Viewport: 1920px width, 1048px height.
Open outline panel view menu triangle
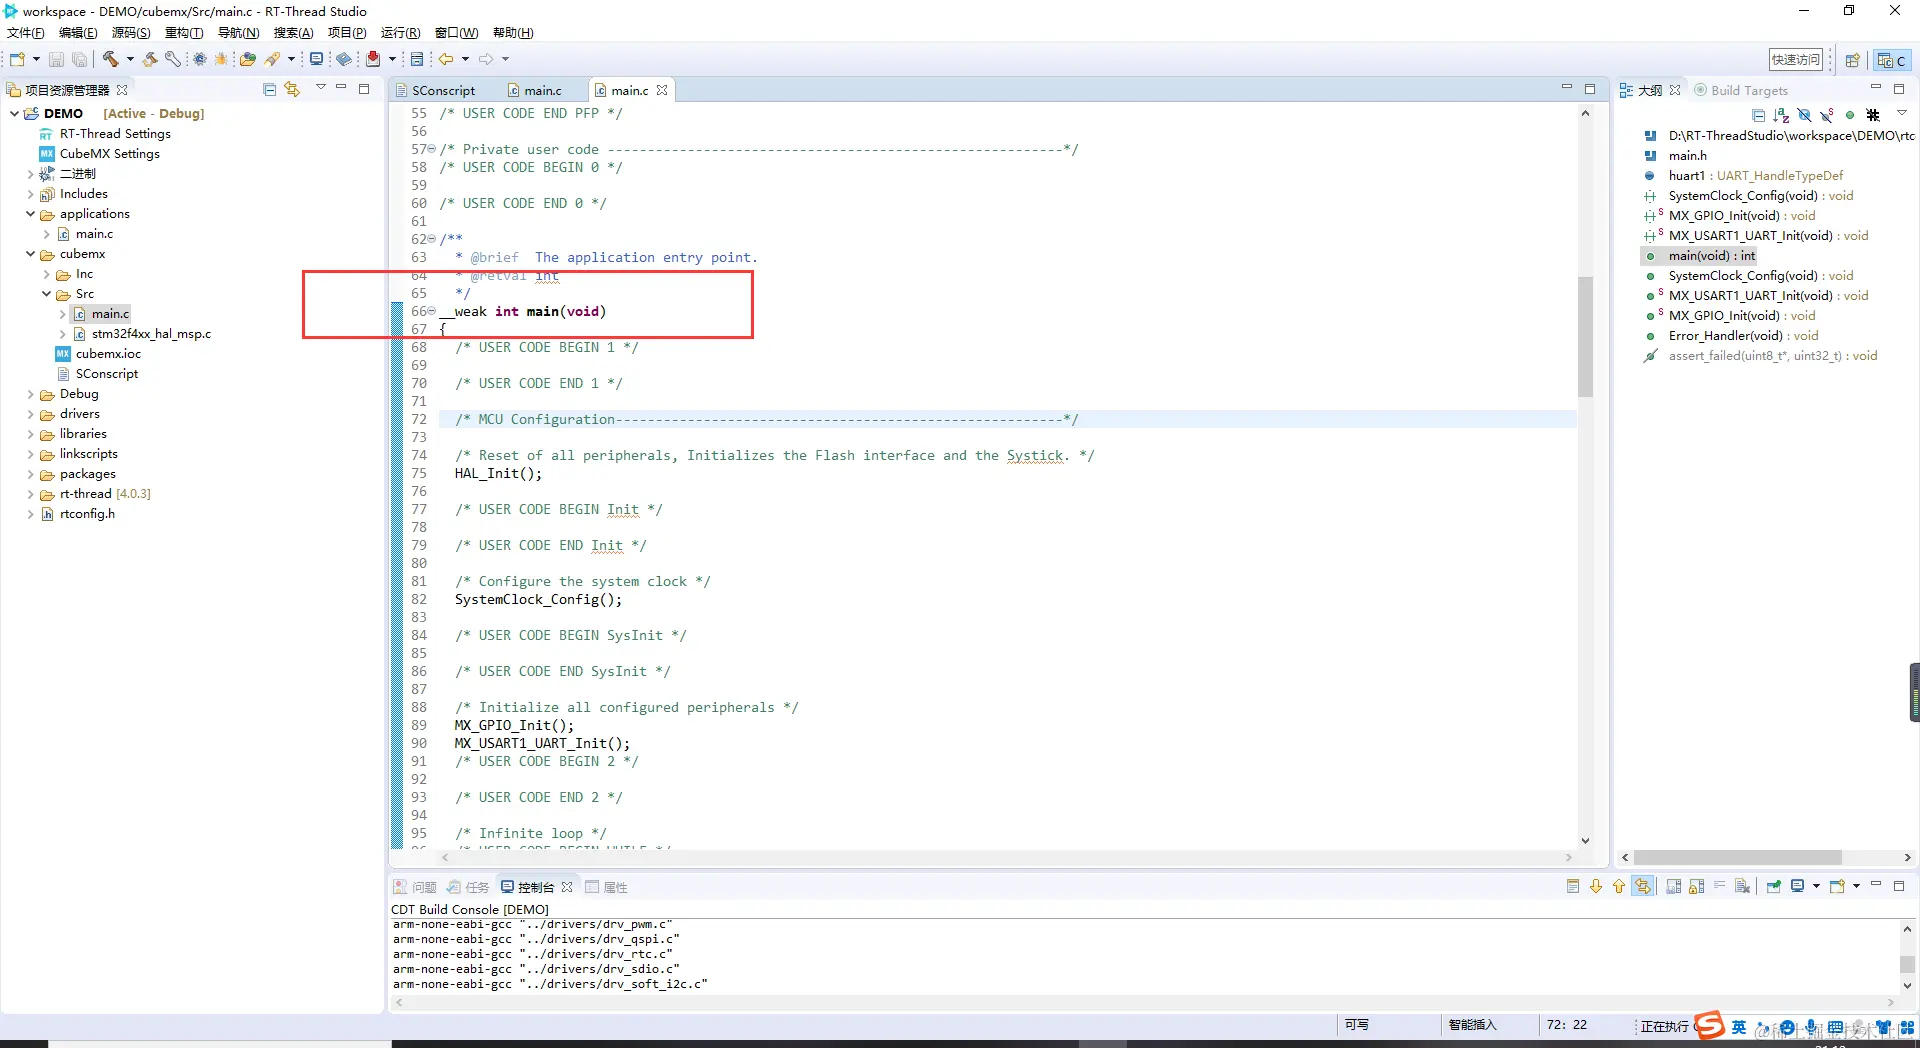(1902, 113)
